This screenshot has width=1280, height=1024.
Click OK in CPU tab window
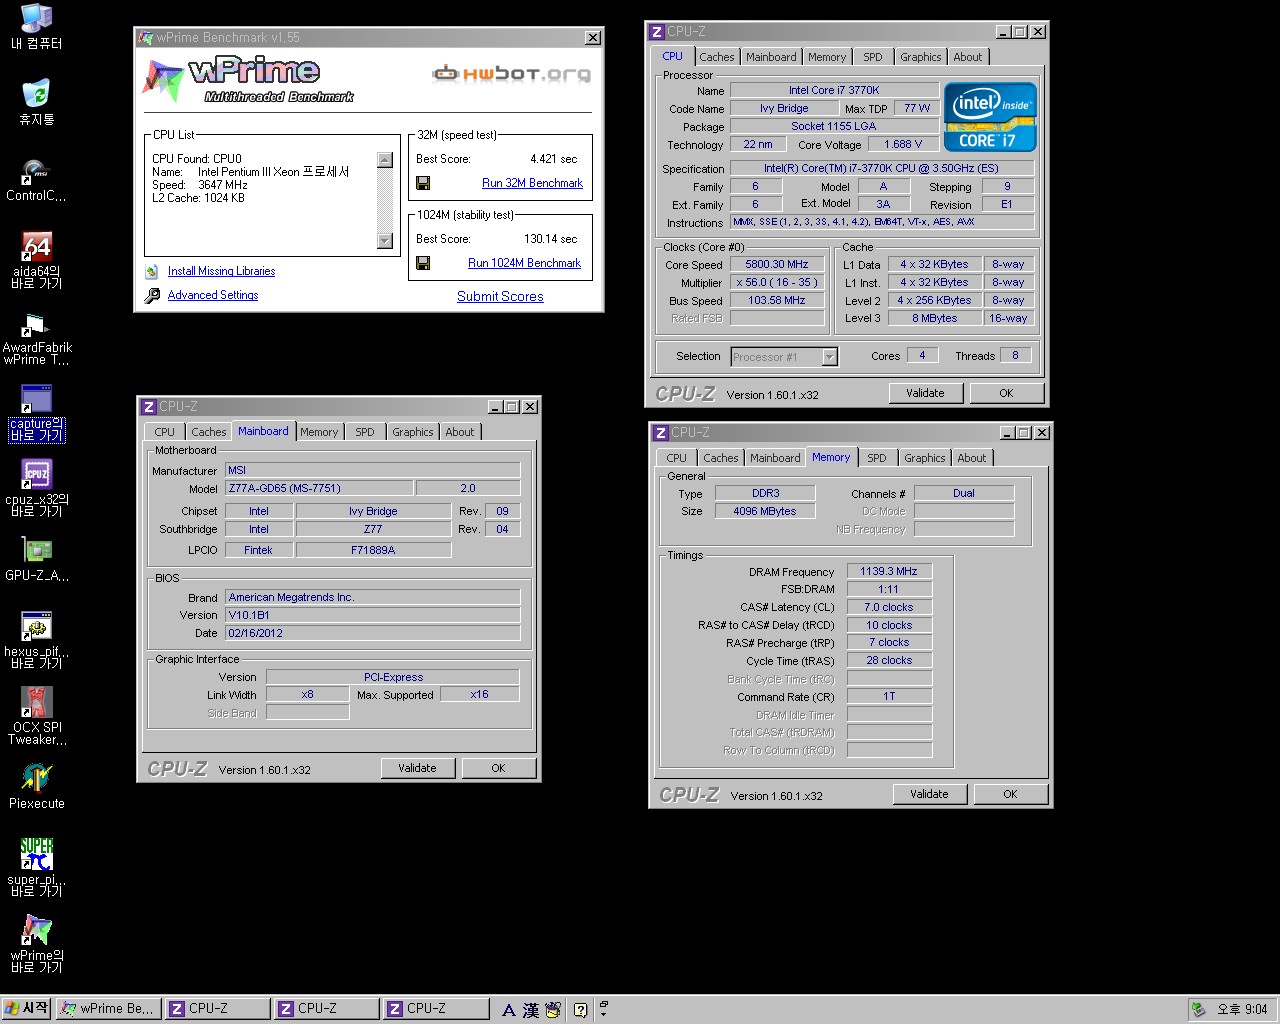point(1006,393)
